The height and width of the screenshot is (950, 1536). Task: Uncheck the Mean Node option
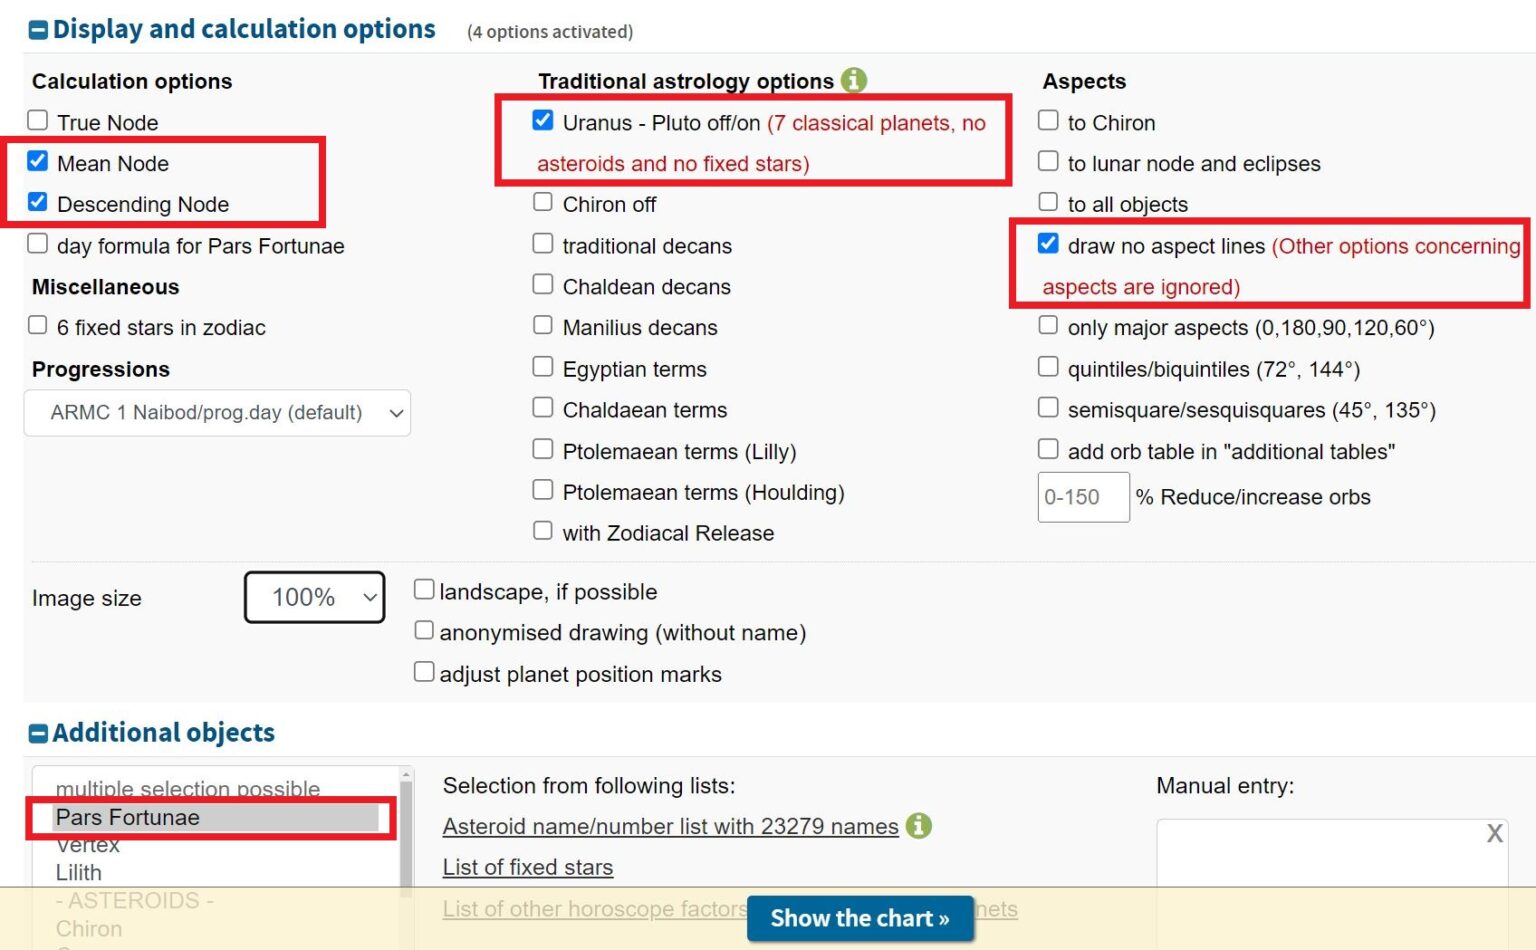(38, 162)
